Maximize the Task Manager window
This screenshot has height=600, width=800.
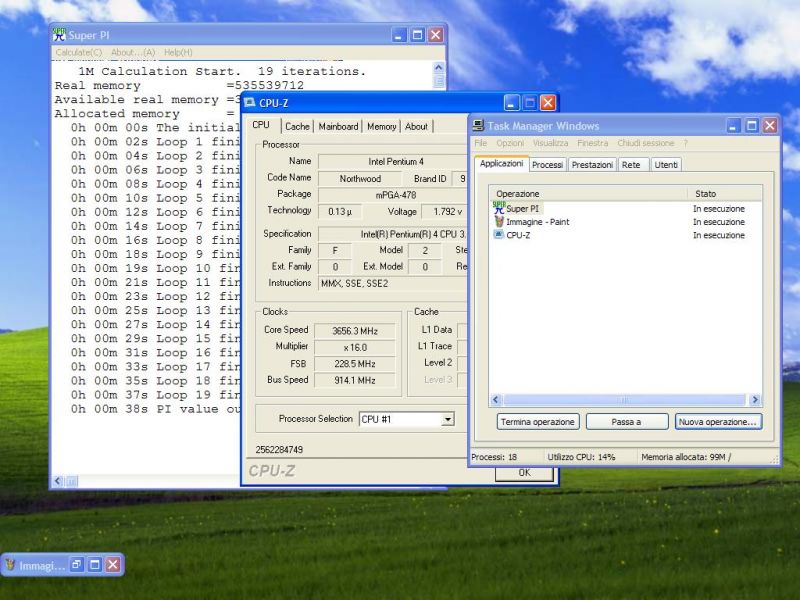click(752, 126)
